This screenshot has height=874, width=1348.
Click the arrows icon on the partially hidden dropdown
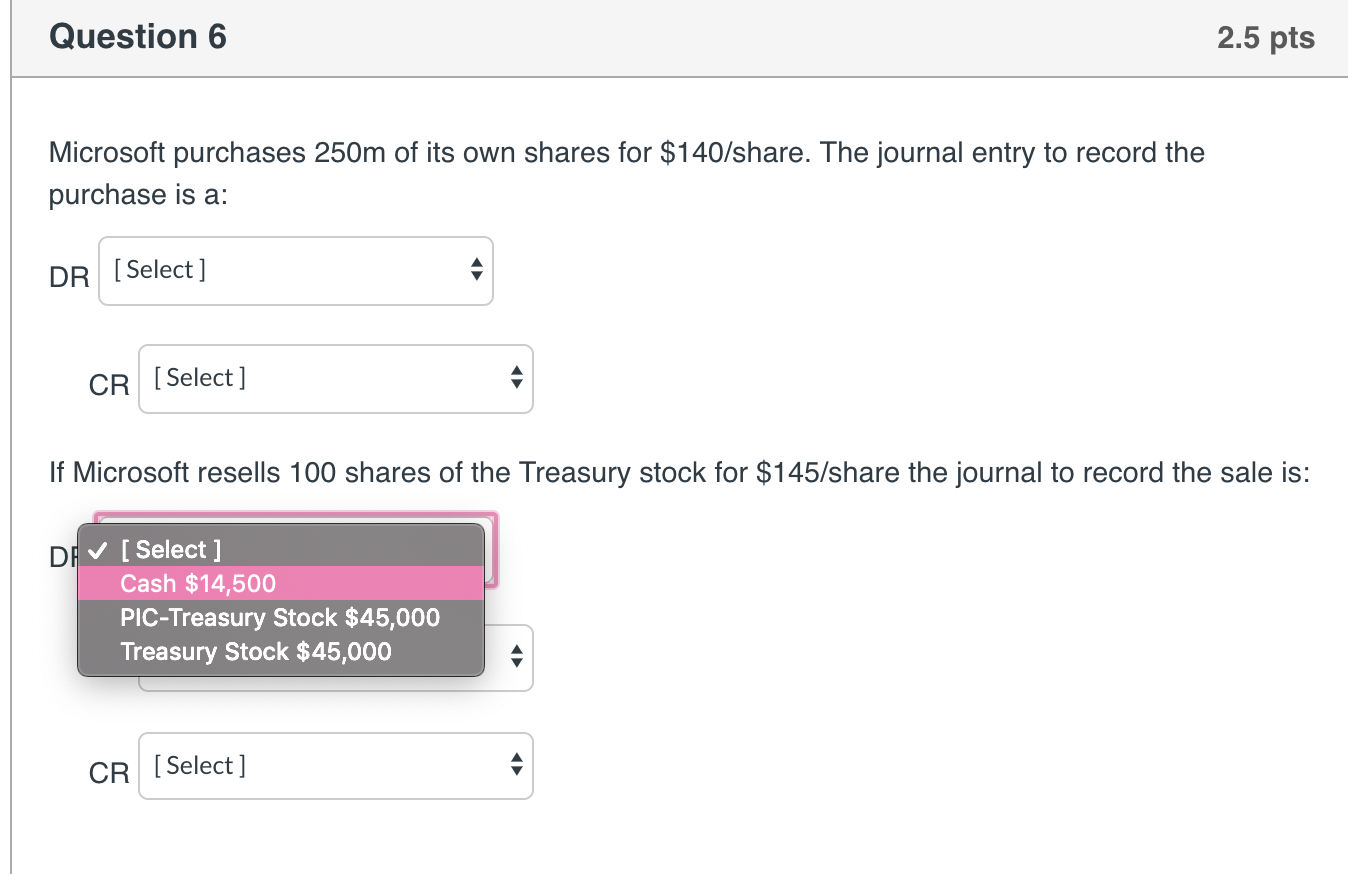[515, 657]
